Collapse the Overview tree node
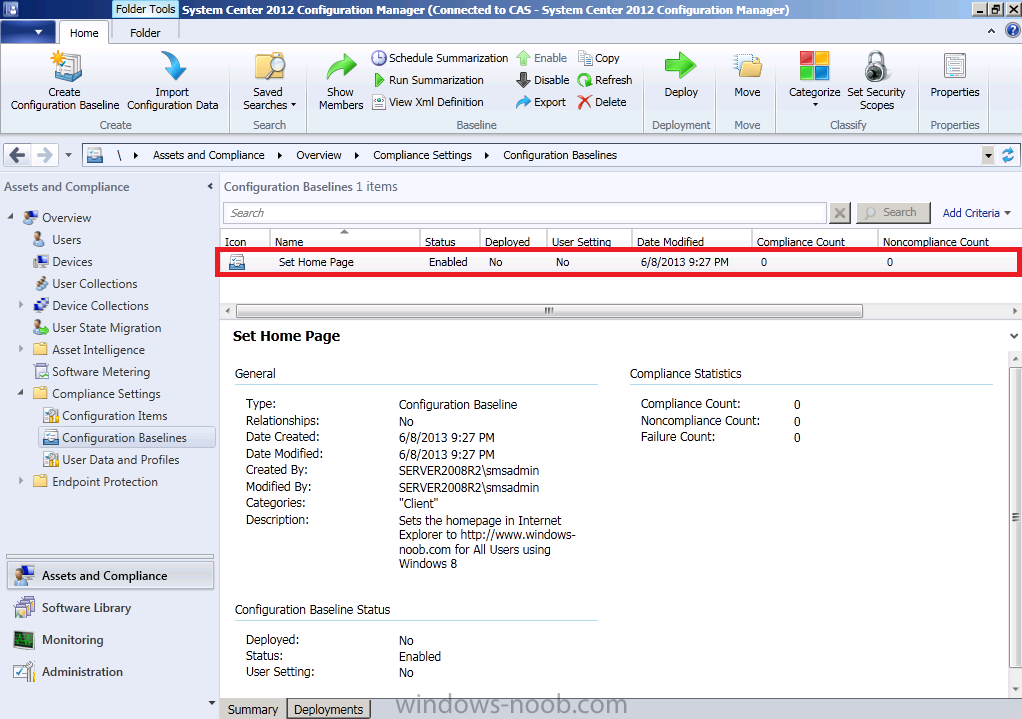 point(10,216)
